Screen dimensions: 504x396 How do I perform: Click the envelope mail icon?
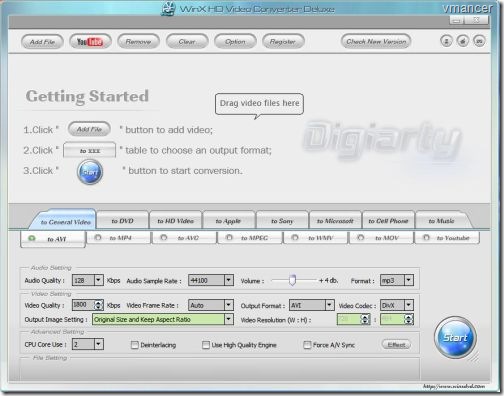[479, 41]
